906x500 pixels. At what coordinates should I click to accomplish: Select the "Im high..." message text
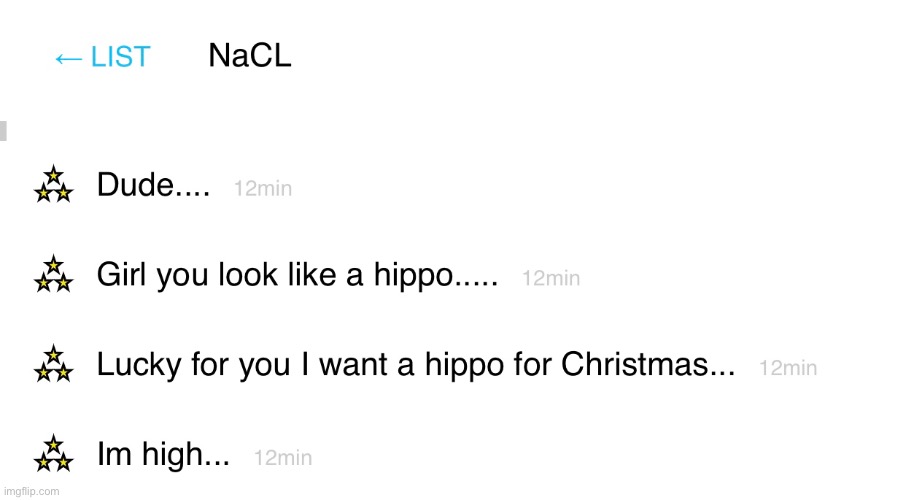click(163, 458)
